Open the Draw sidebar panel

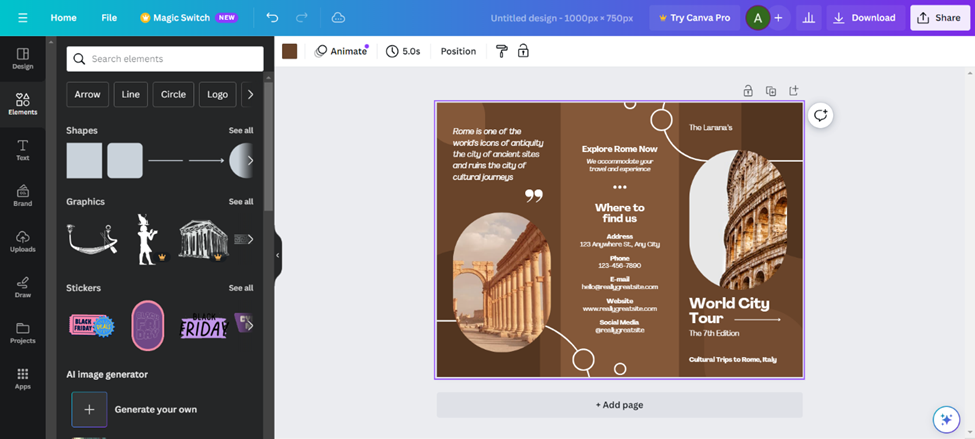click(22, 287)
